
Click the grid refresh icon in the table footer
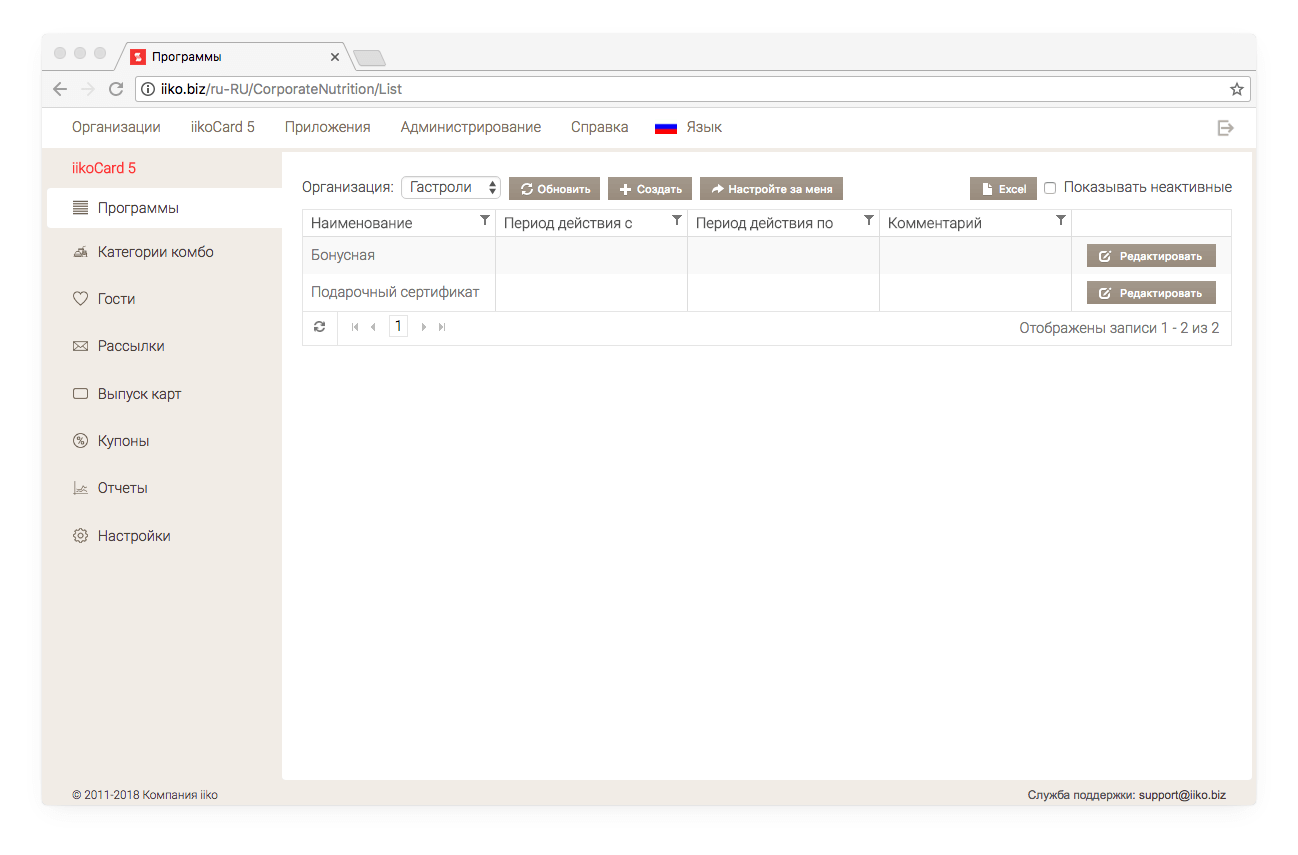(x=320, y=327)
